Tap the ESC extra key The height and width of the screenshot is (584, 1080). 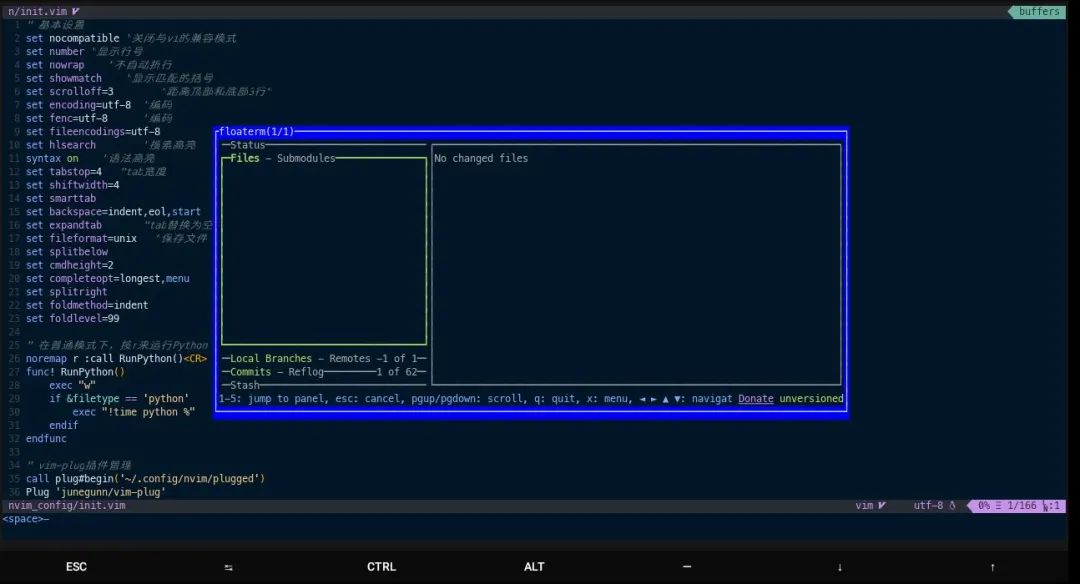click(76, 567)
